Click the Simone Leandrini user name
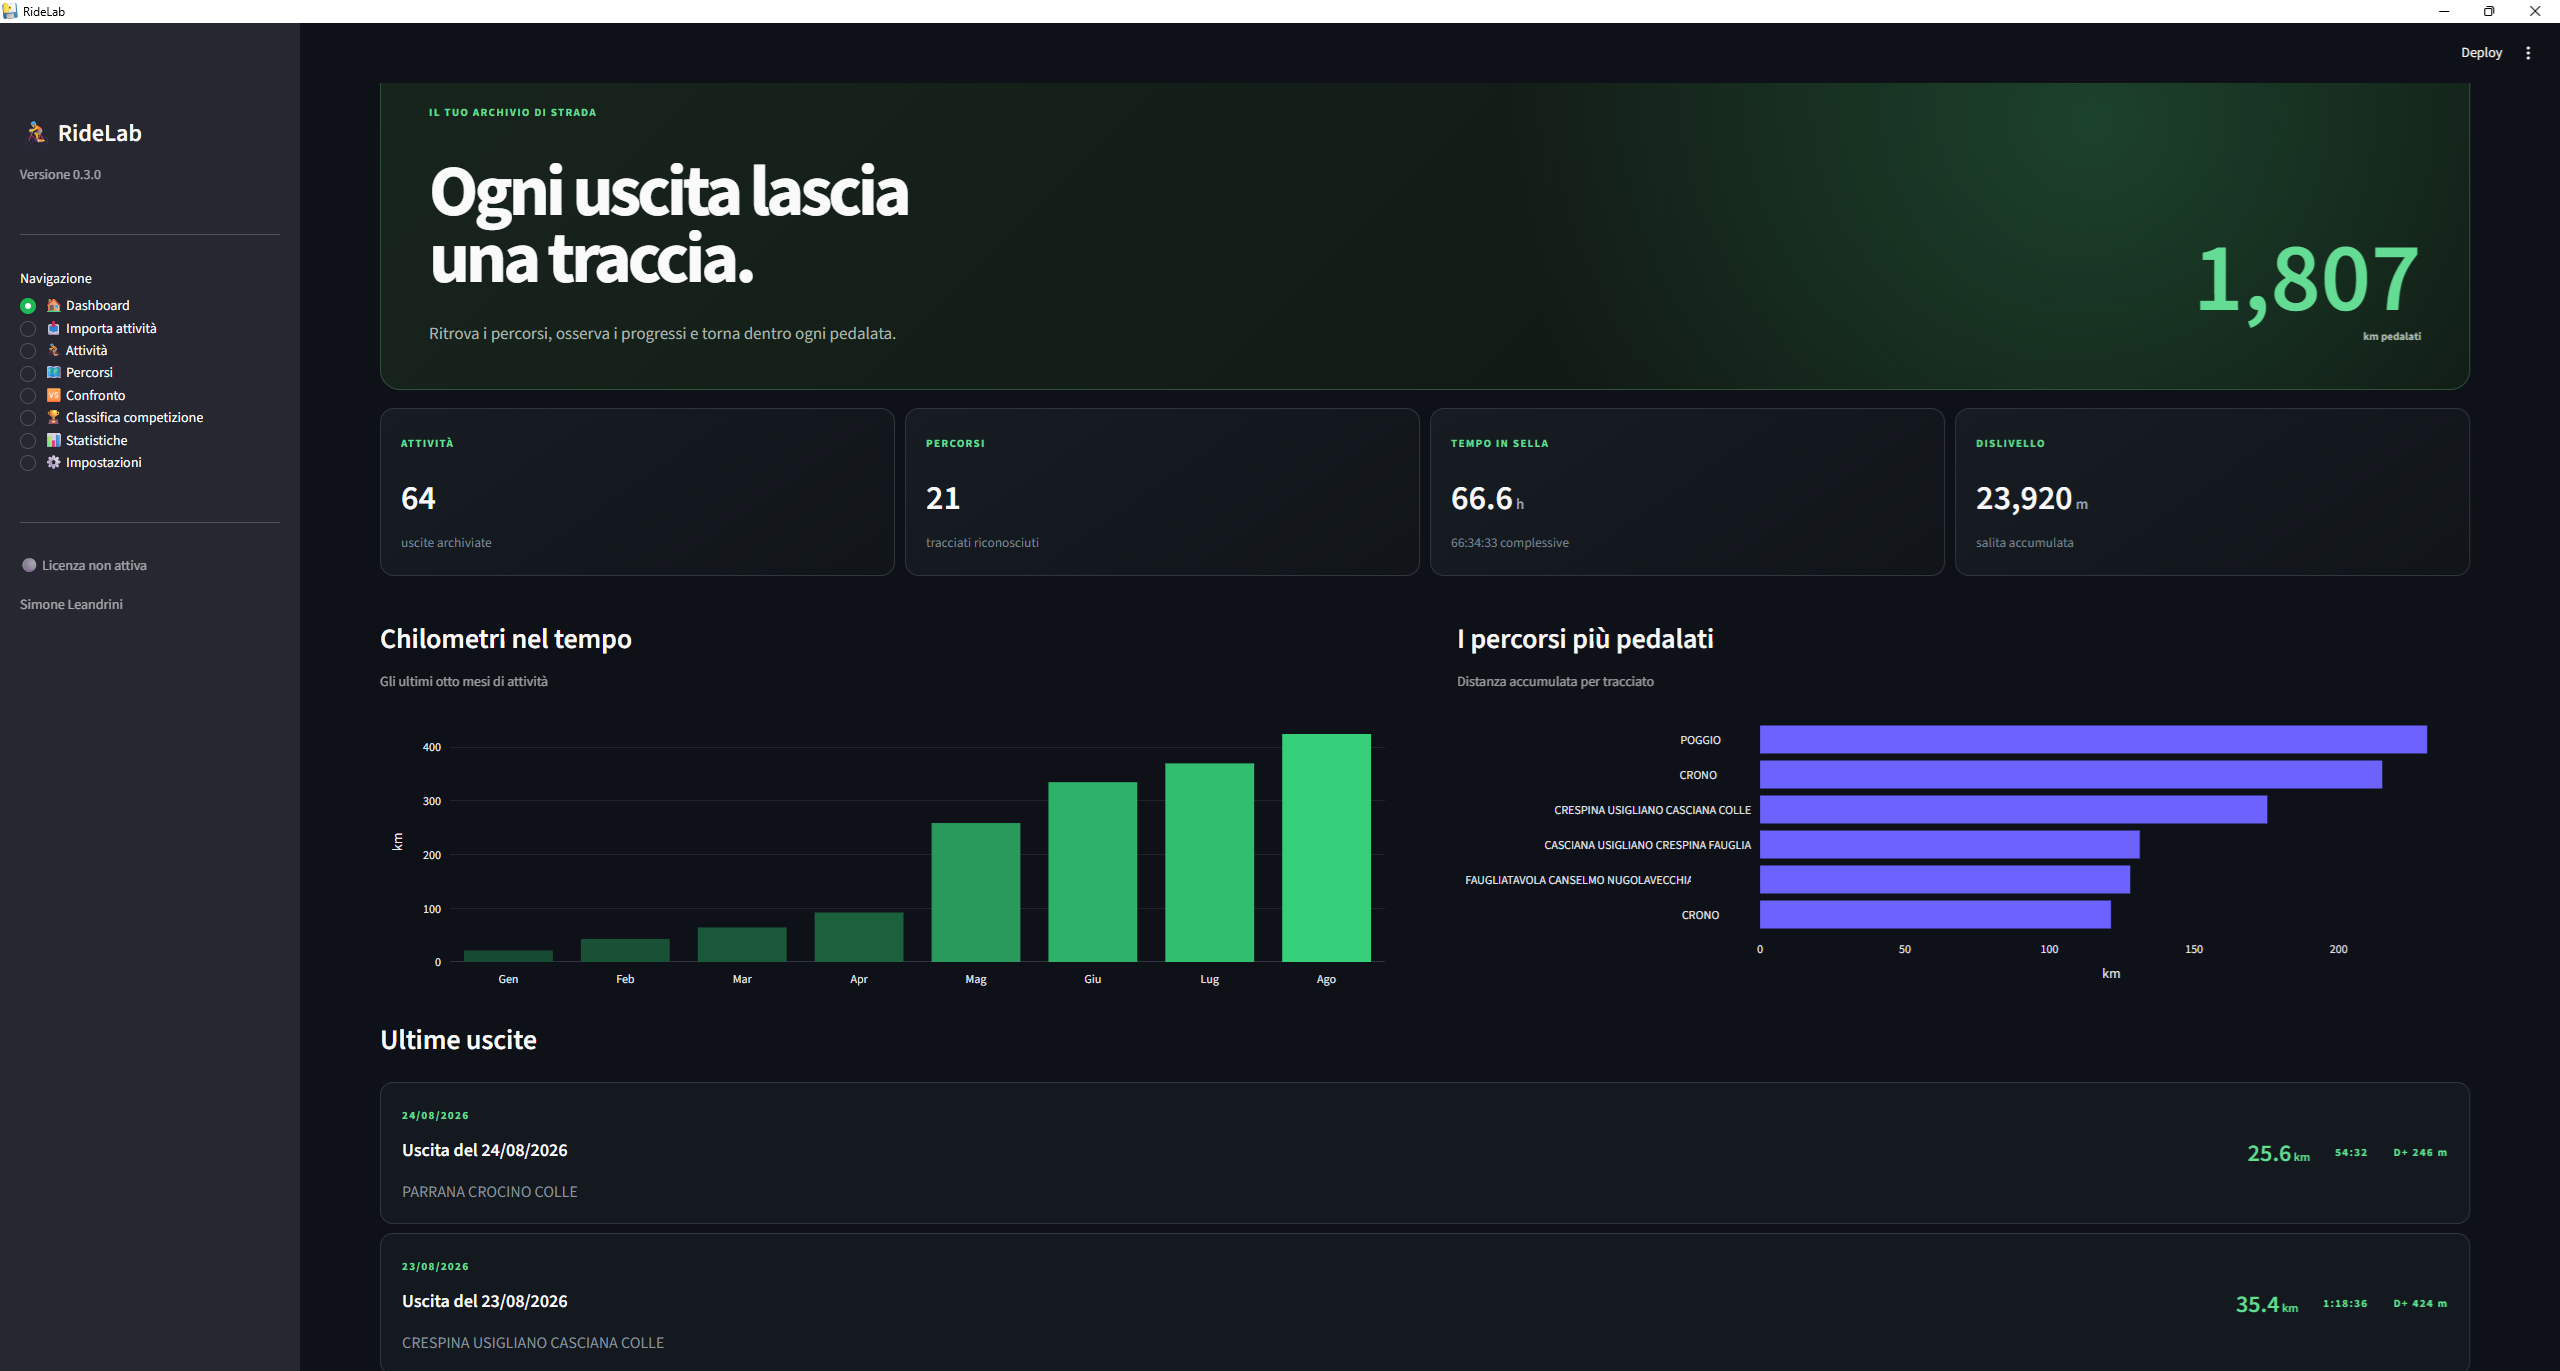Image resolution: width=2560 pixels, height=1371 pixels. (71, 605)
